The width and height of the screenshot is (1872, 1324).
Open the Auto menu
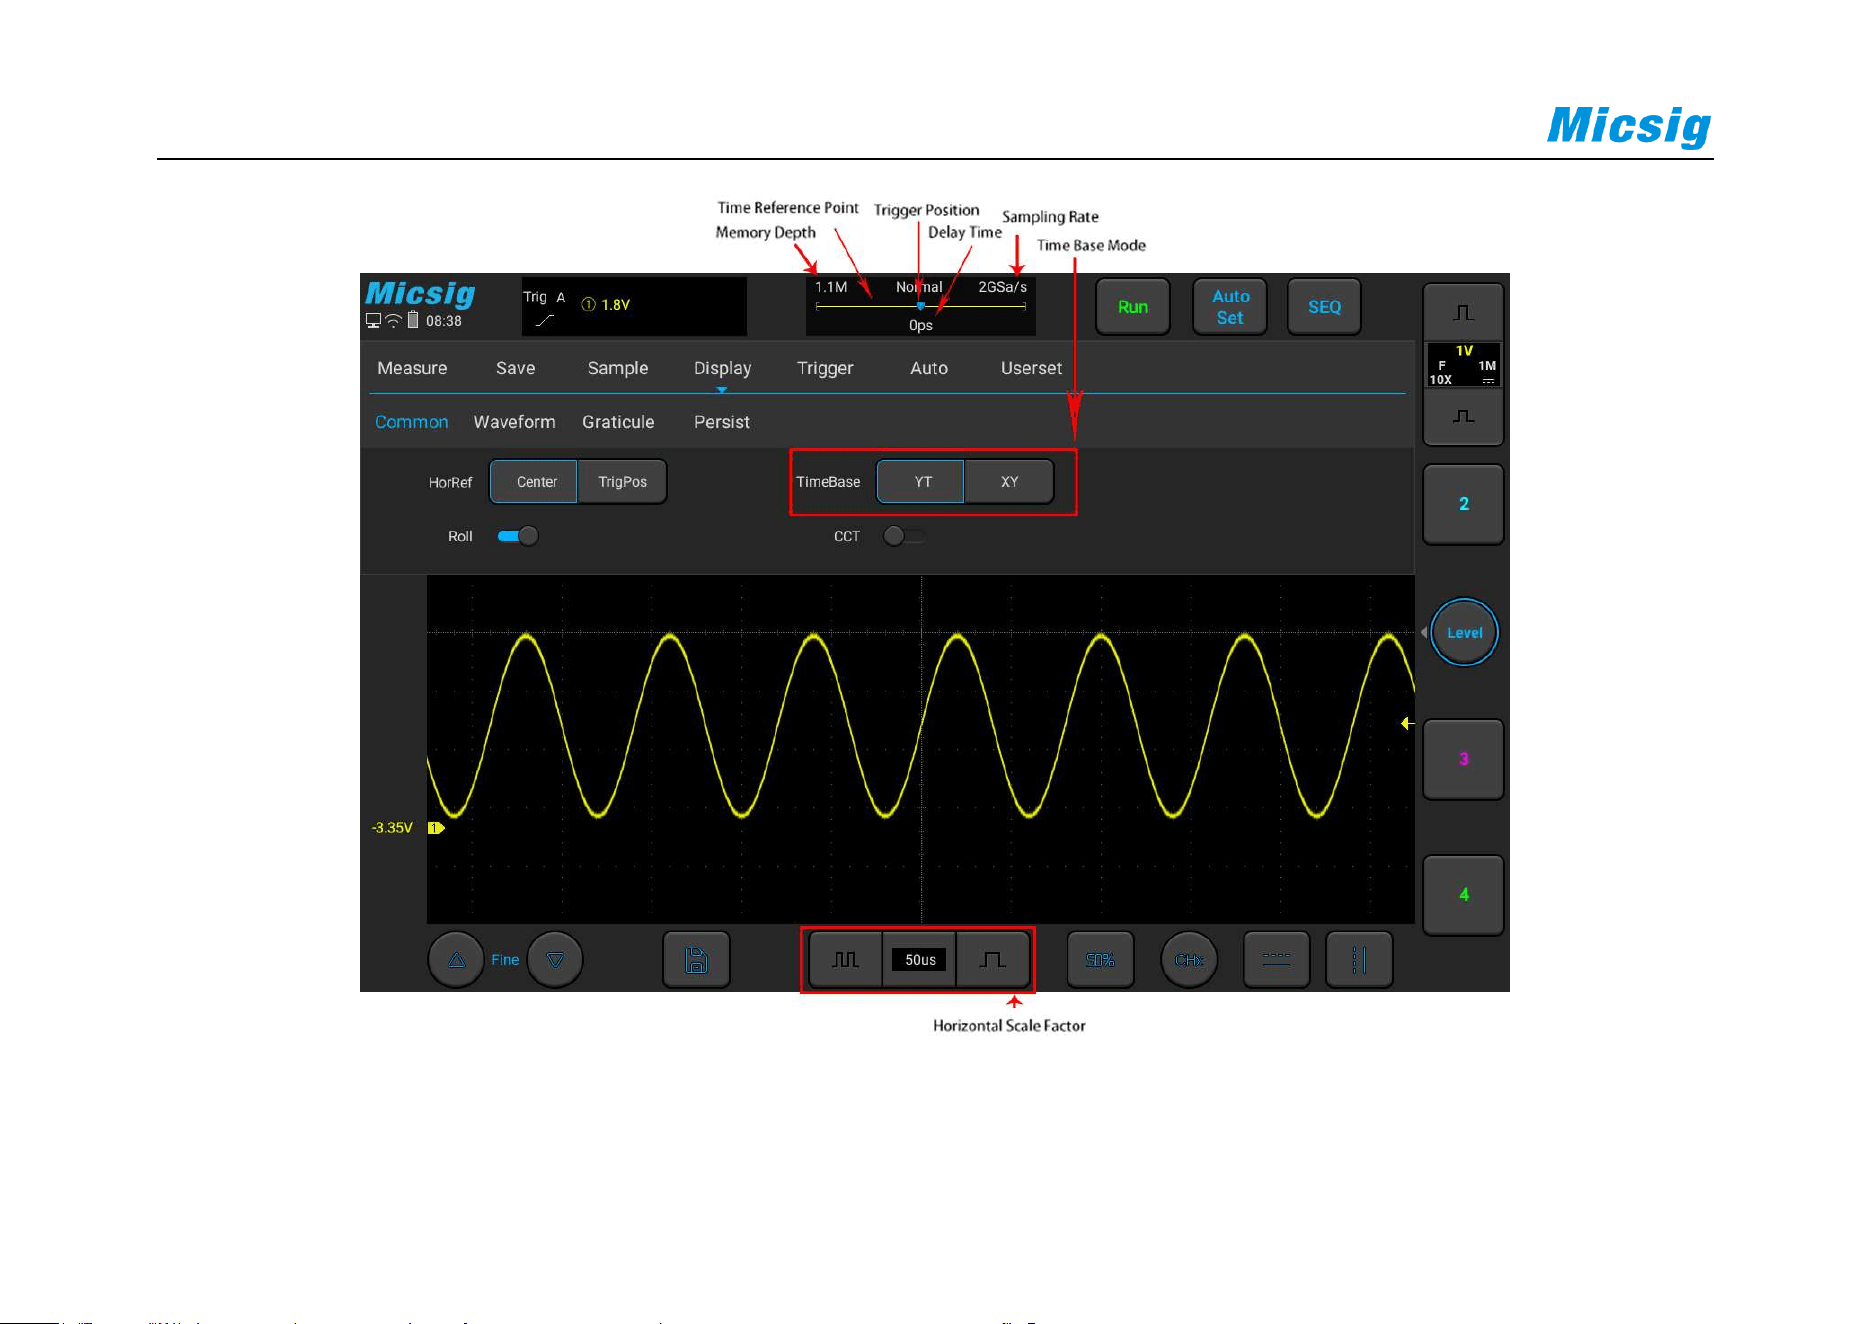[x=929, y=368]
